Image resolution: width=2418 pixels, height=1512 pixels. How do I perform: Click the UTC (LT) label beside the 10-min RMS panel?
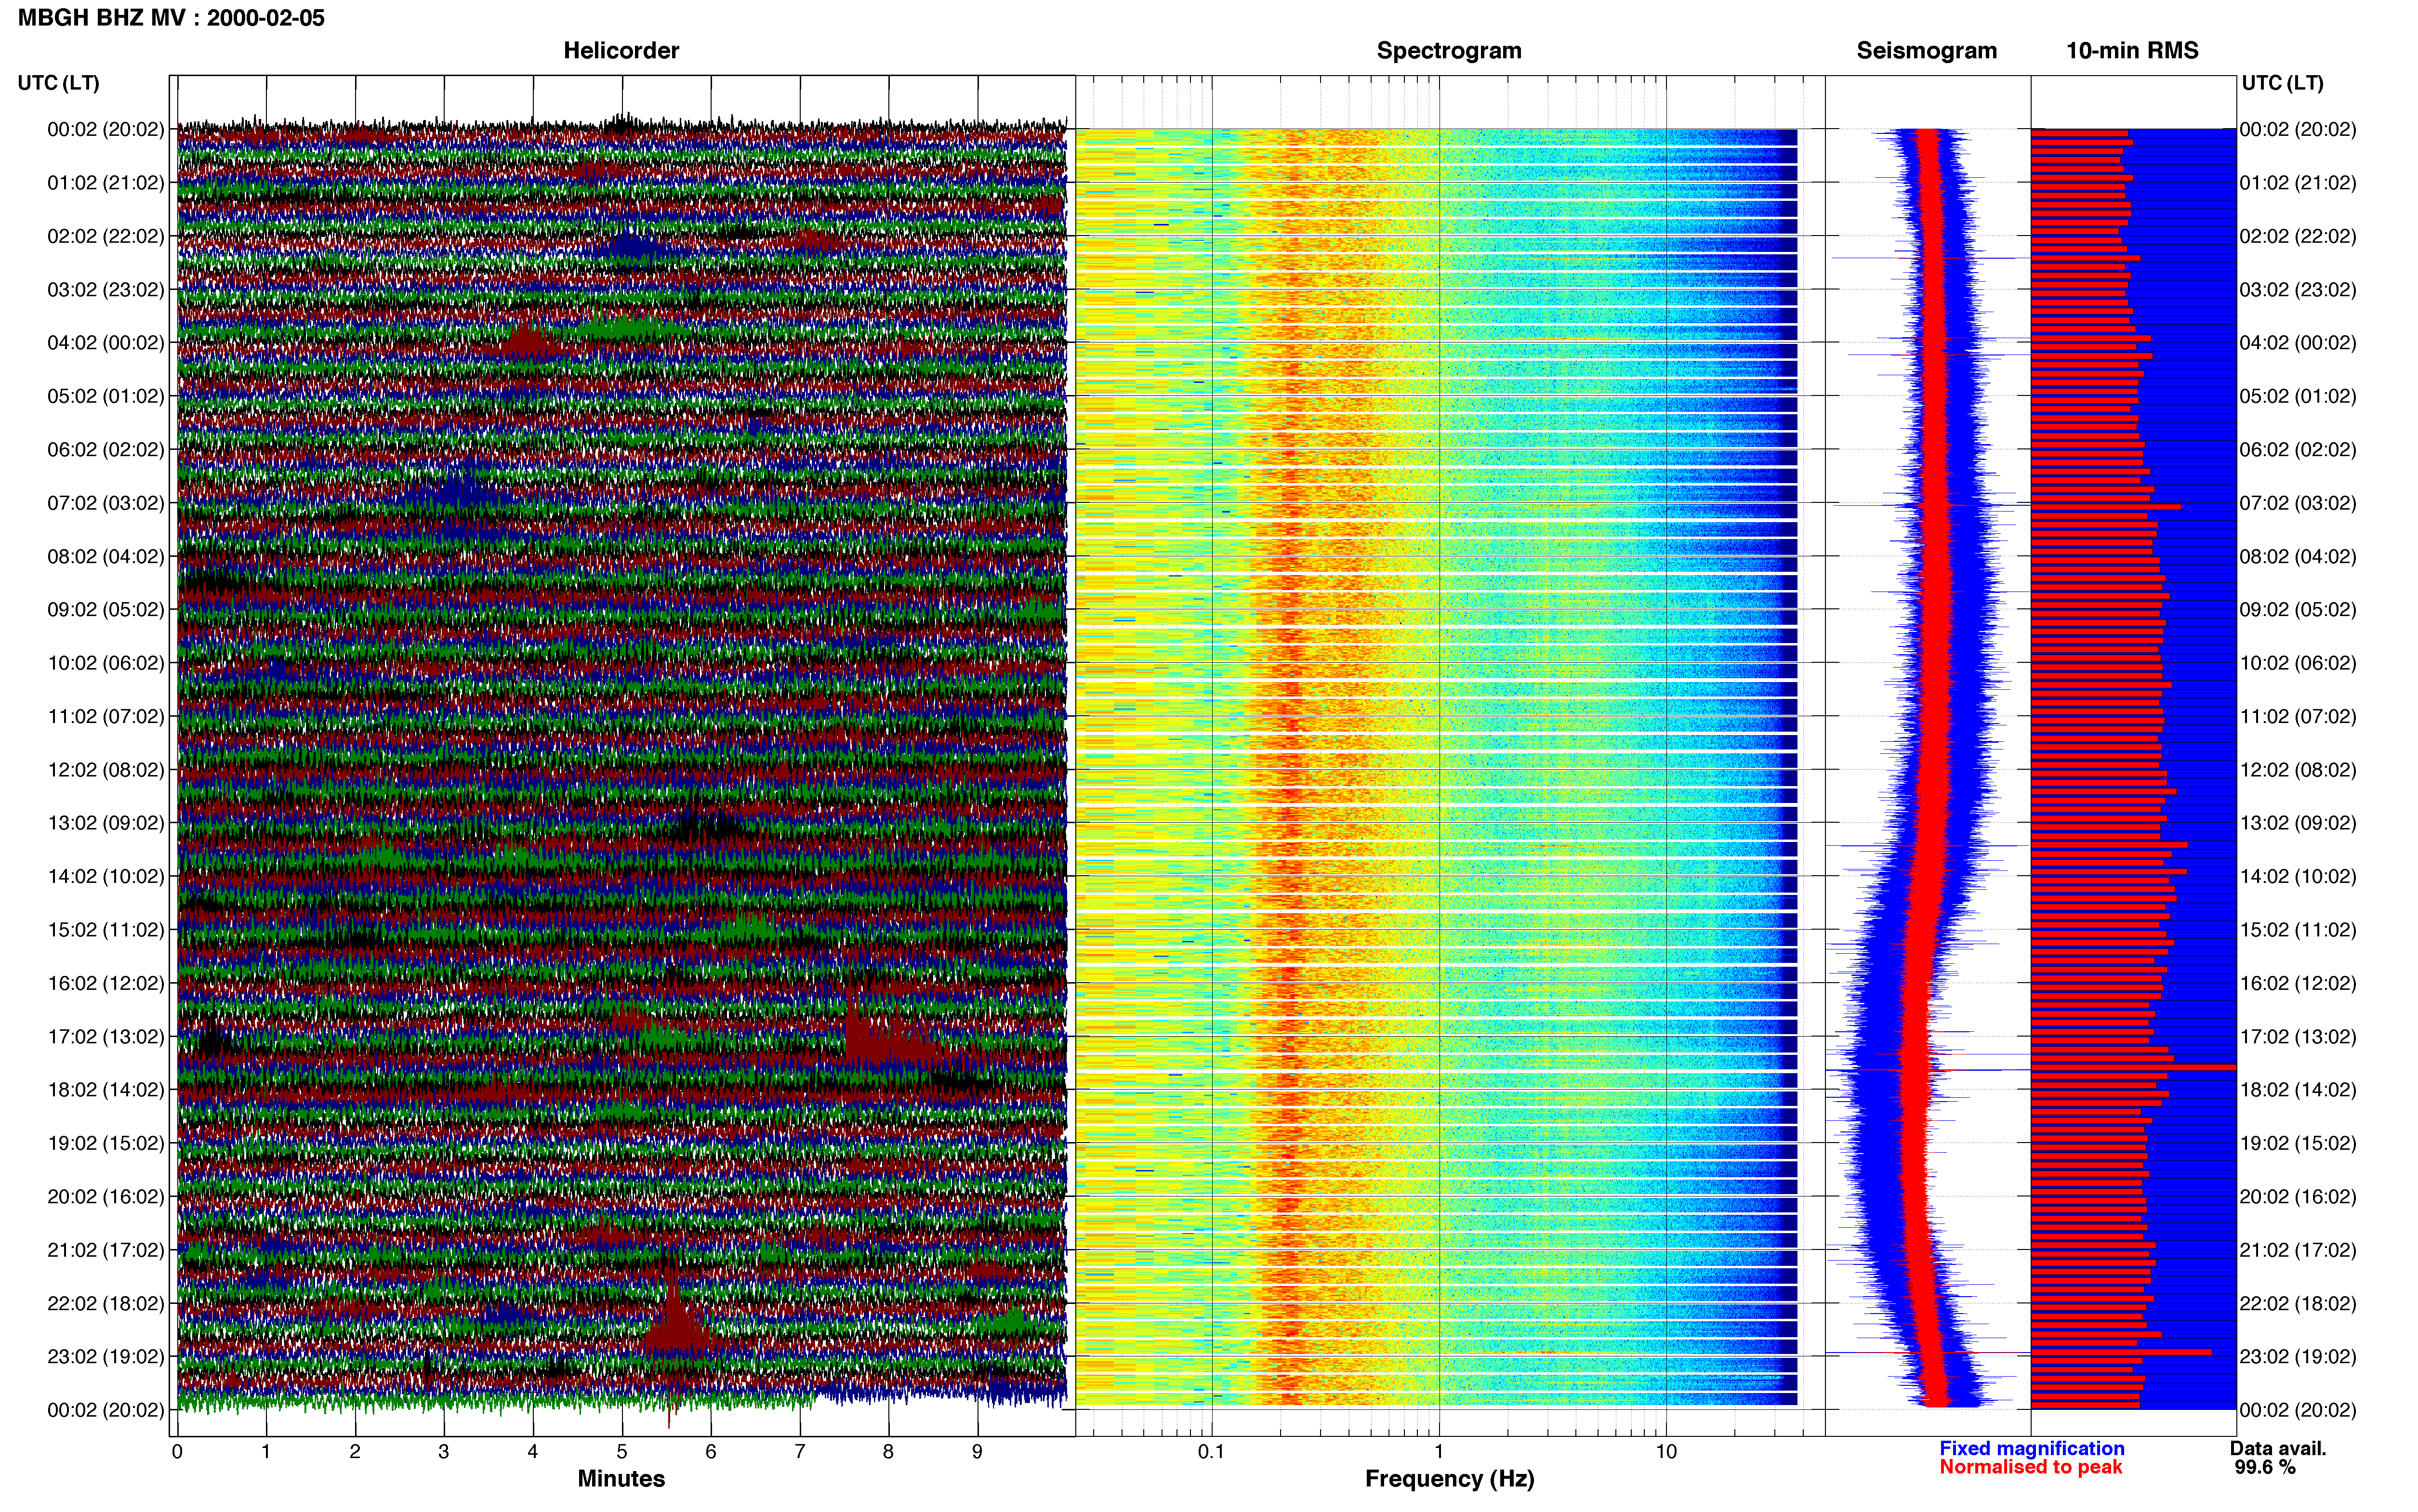tap(2282, 83)
